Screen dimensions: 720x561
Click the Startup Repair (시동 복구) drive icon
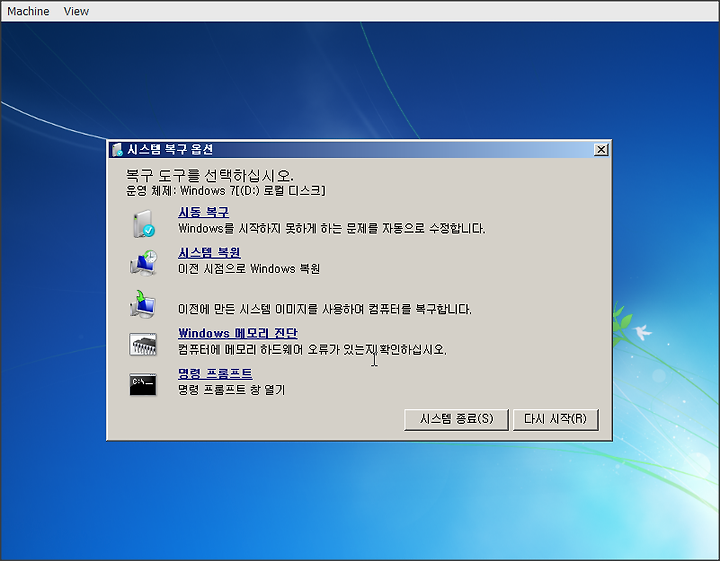point(144,224)
